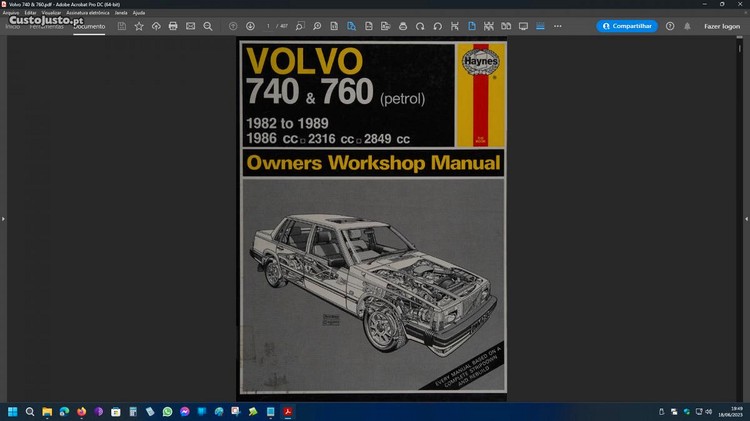Screen dimensions: 750x421
Task: Expand the left navigation pane
Action: (3, 218)
